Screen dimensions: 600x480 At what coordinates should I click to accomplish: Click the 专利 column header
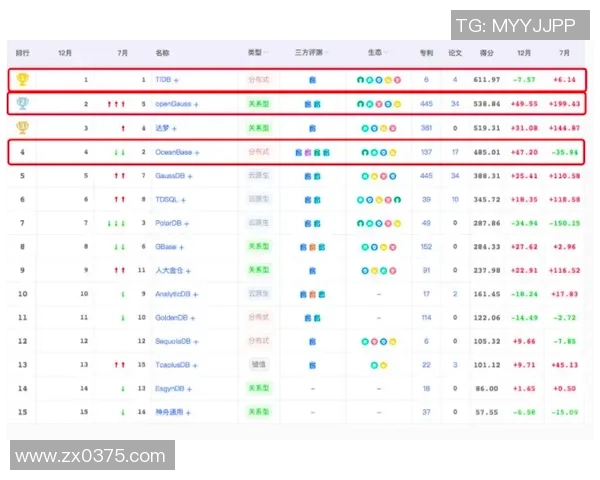point(426,51)
